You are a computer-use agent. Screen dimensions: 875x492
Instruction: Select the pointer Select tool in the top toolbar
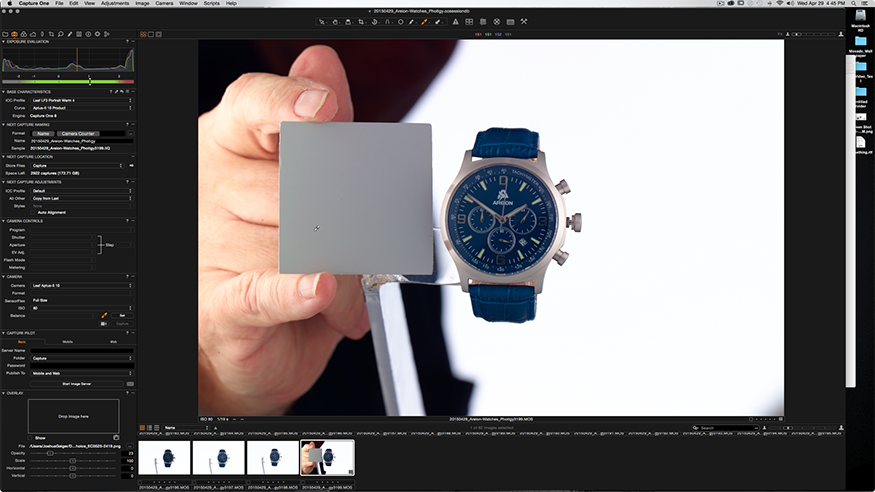pyautogui.click(x=322, y=22)
